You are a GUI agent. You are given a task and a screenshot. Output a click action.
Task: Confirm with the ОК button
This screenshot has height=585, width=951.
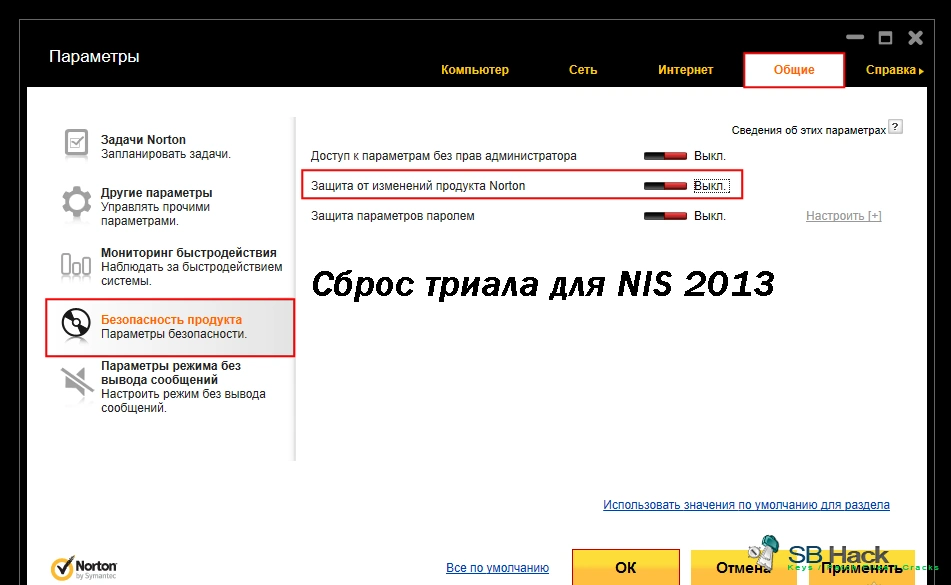tap(626, 567)
